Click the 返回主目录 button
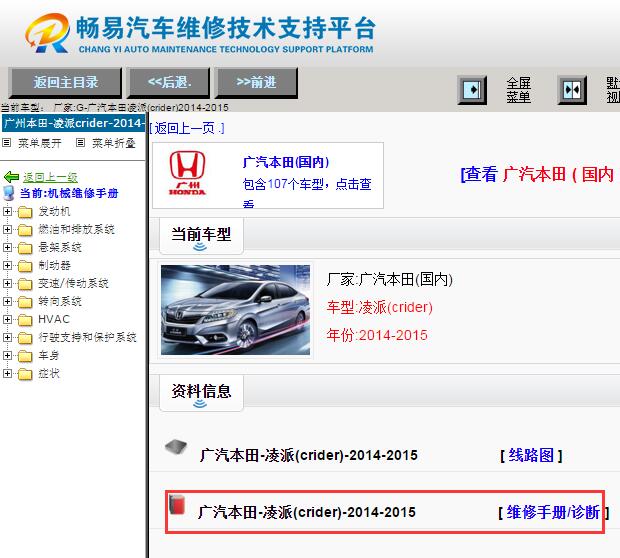The width and height of the screenshot is (620, 558). (65, 83)
